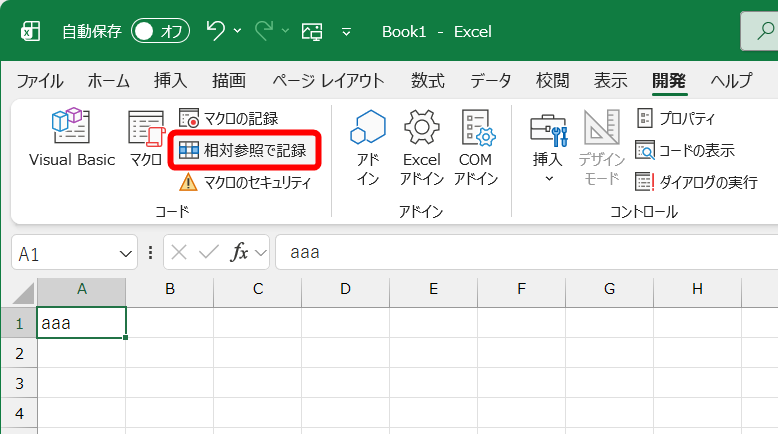Switch to the 描画 tab
778x434 pixels.
(x=229, y=80)
